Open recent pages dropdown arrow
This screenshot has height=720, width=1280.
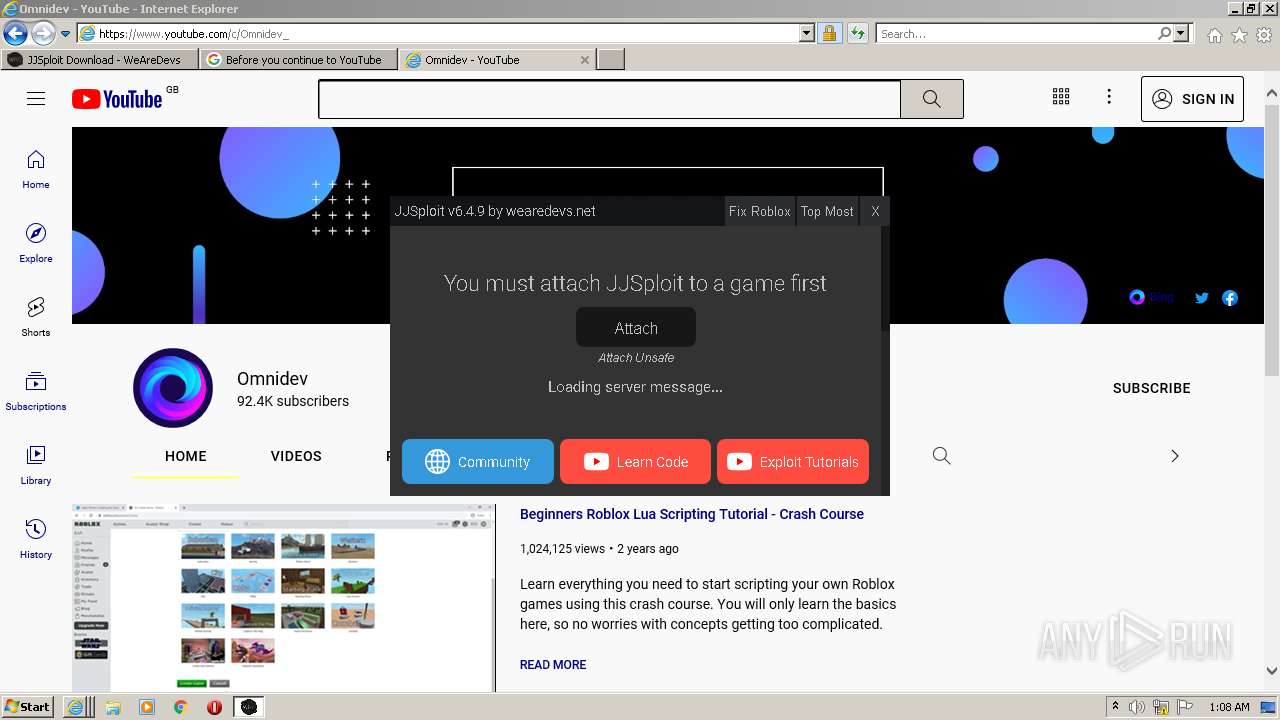coord(66,34)
